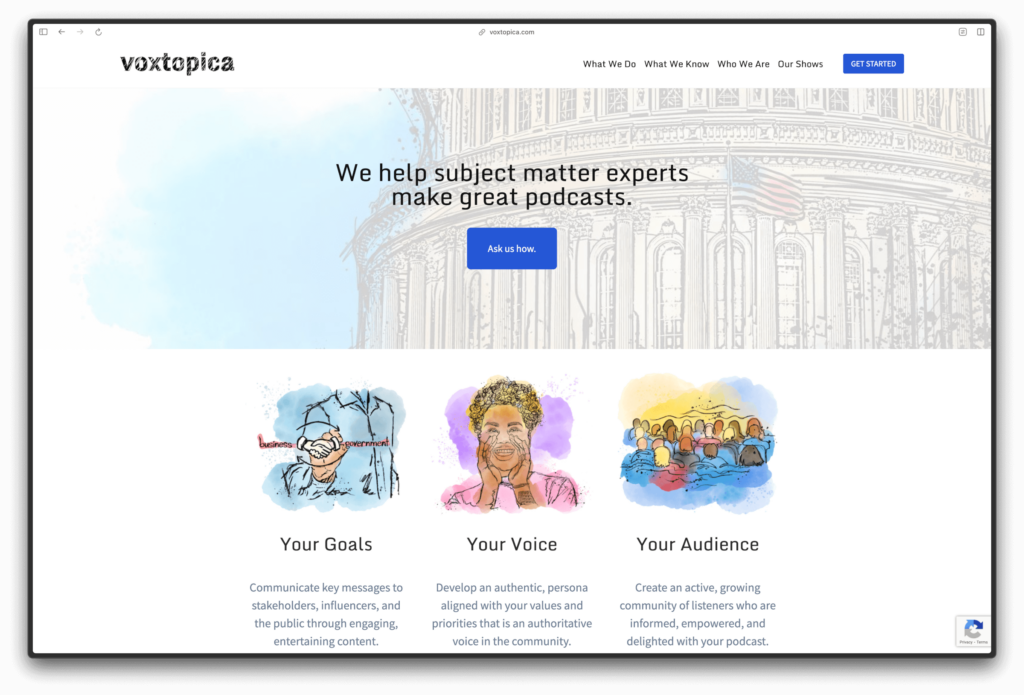Screen dimensions: 1024x695
Task: Click the reCAPTCHA badge
Action: [973, 631]
